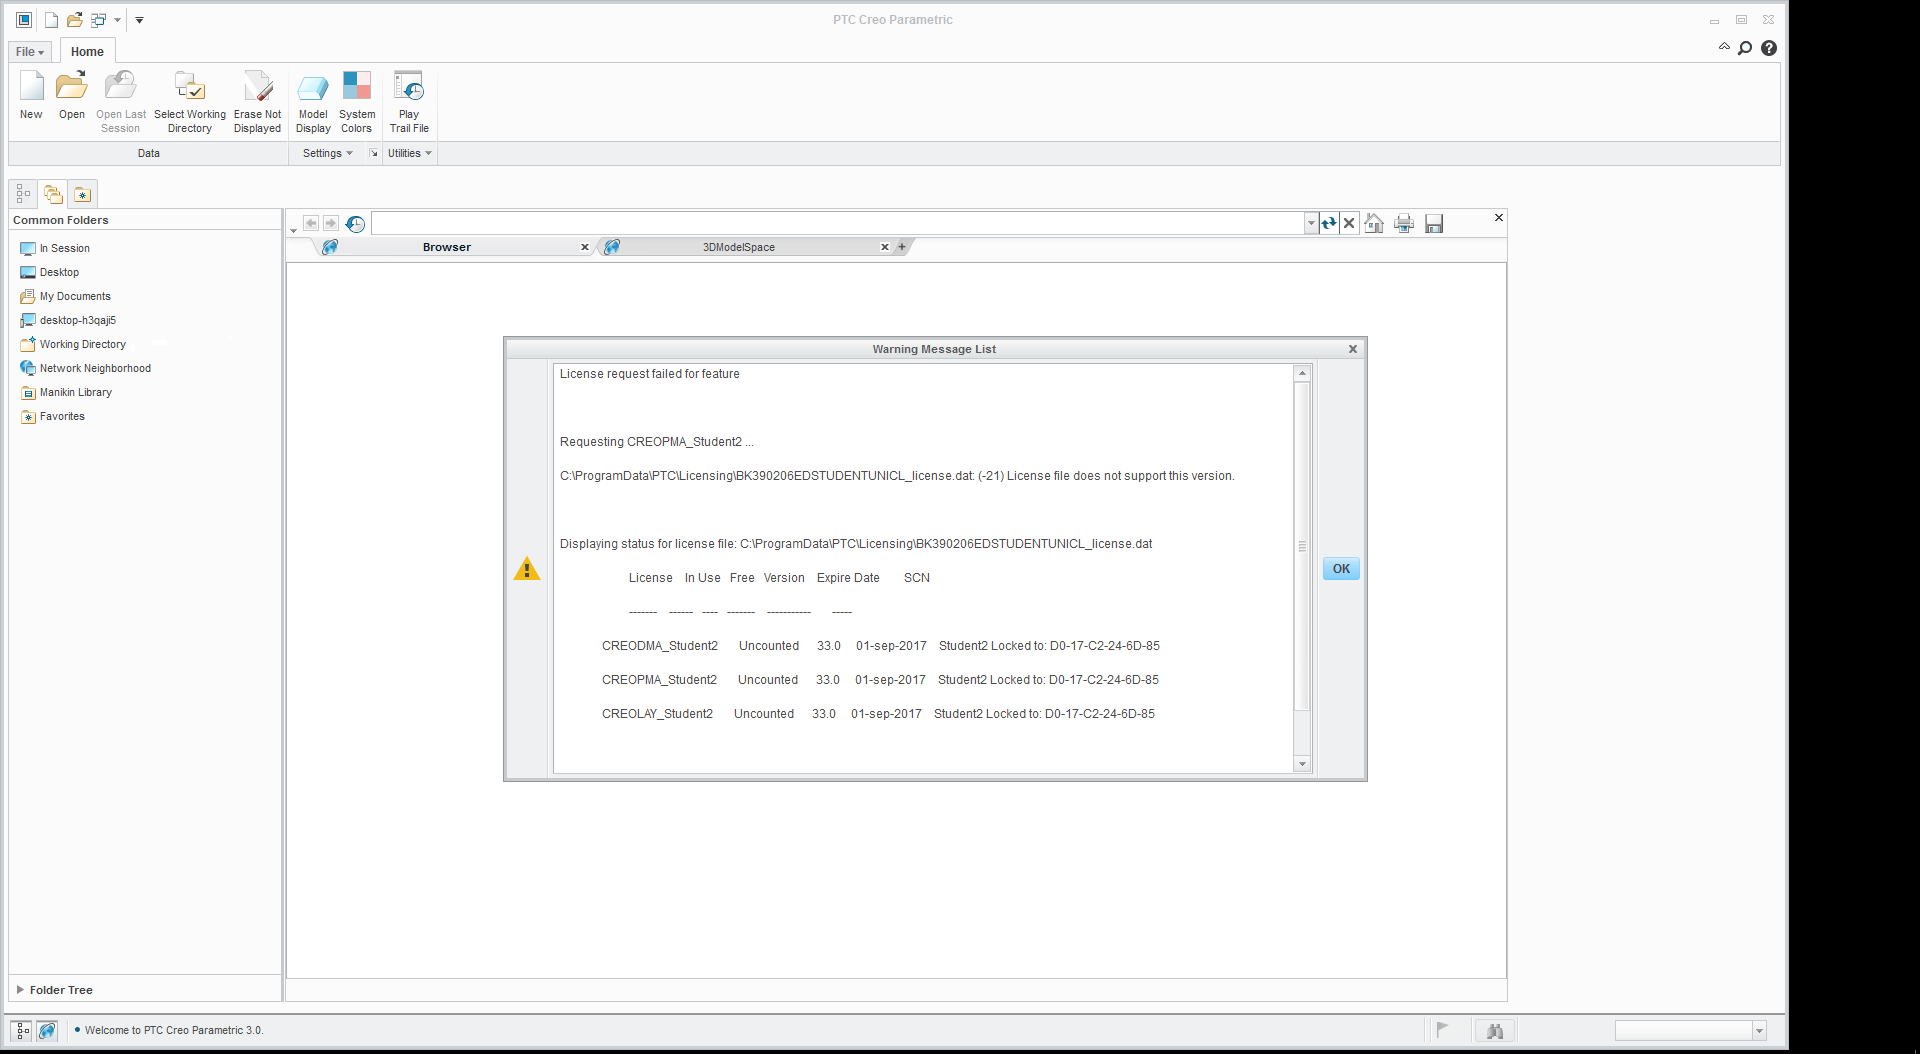The image size is (1920, 1054).
Task: Select the Browser tab
Action: coord(446,247)
